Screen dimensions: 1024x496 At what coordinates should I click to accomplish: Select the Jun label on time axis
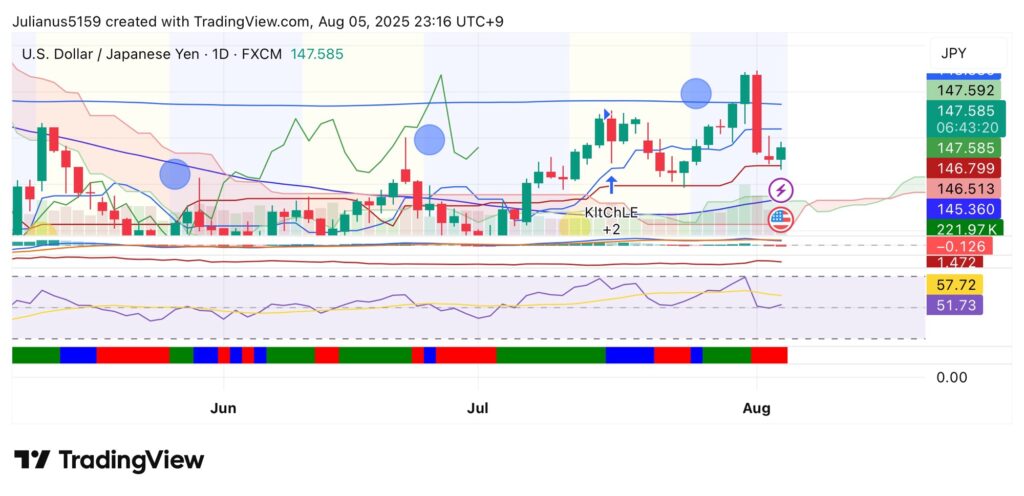coord(225,408)
